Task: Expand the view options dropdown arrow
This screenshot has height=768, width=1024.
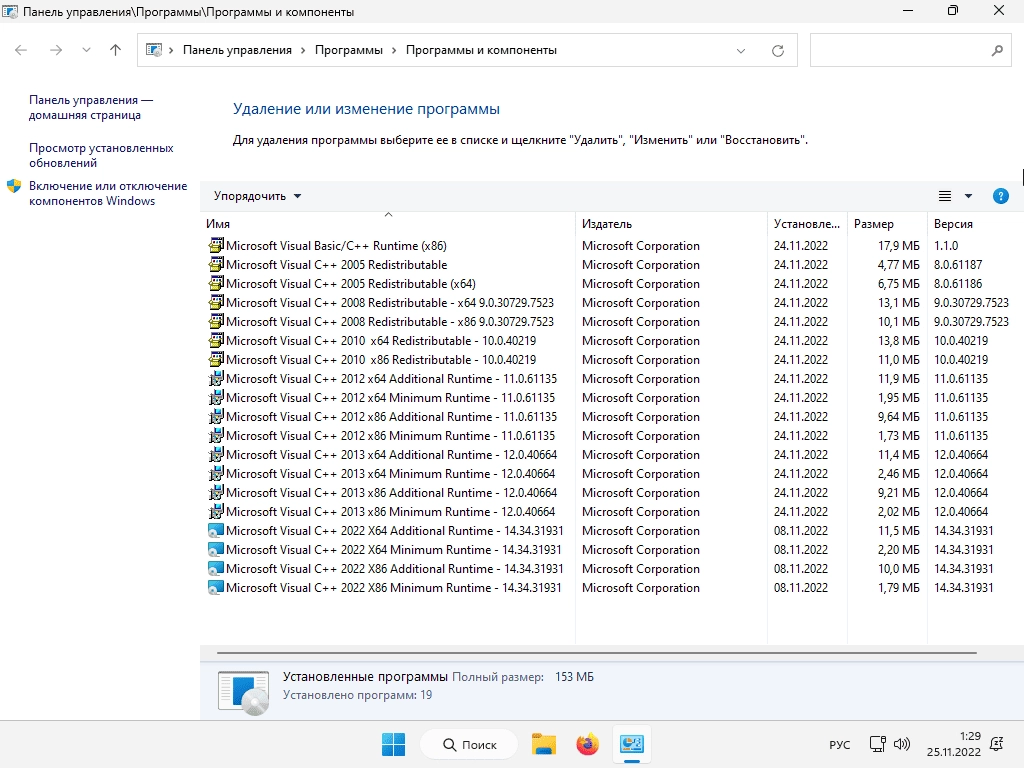Action: [x=968, y=196]
